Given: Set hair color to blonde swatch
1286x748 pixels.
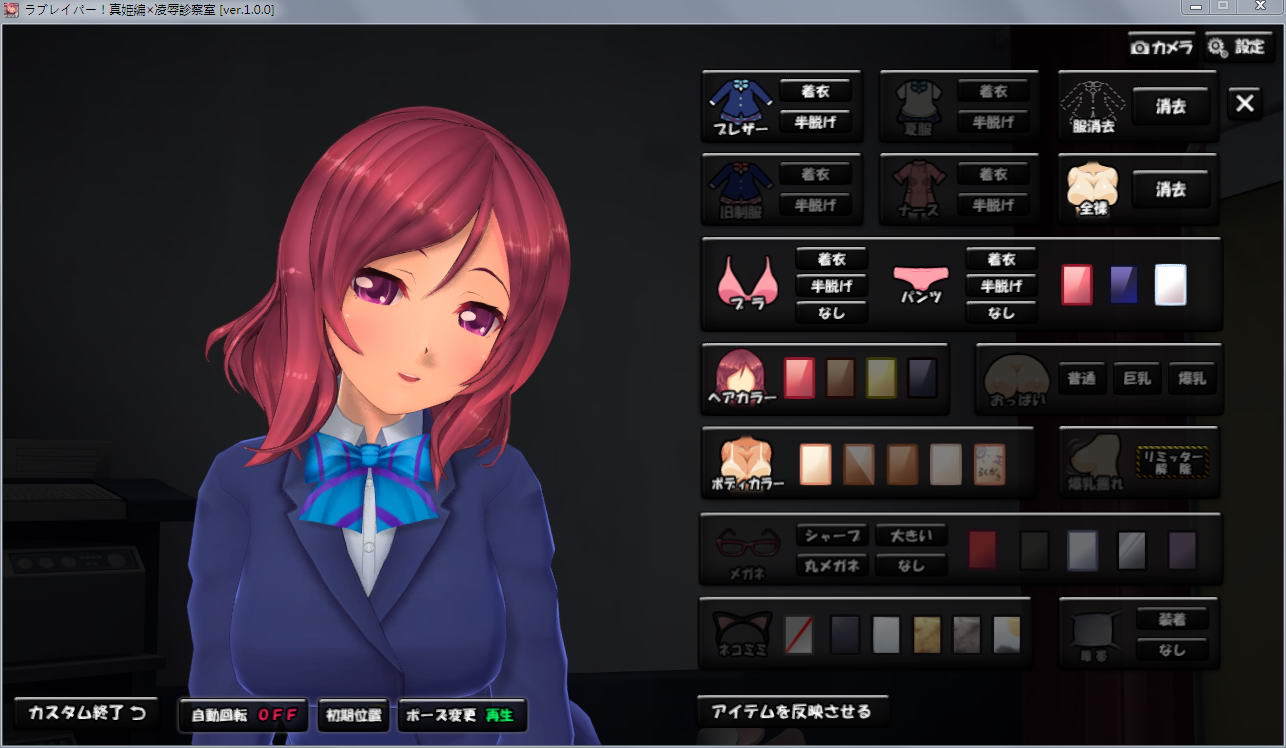Looking at the screenshot, I should tap(881, 378).
